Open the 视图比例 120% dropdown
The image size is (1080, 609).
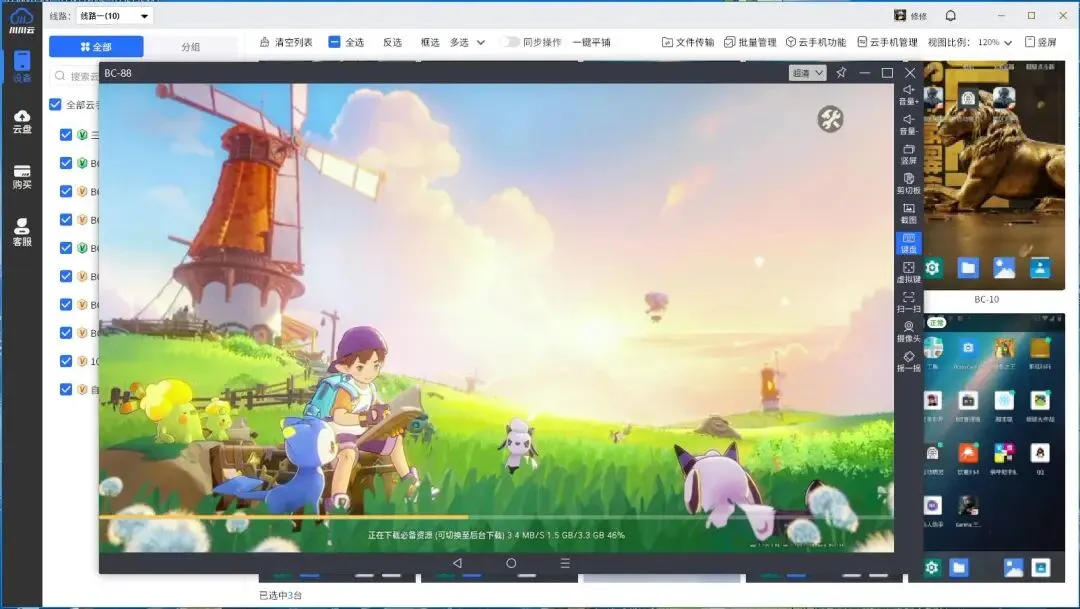click(995, 42)
